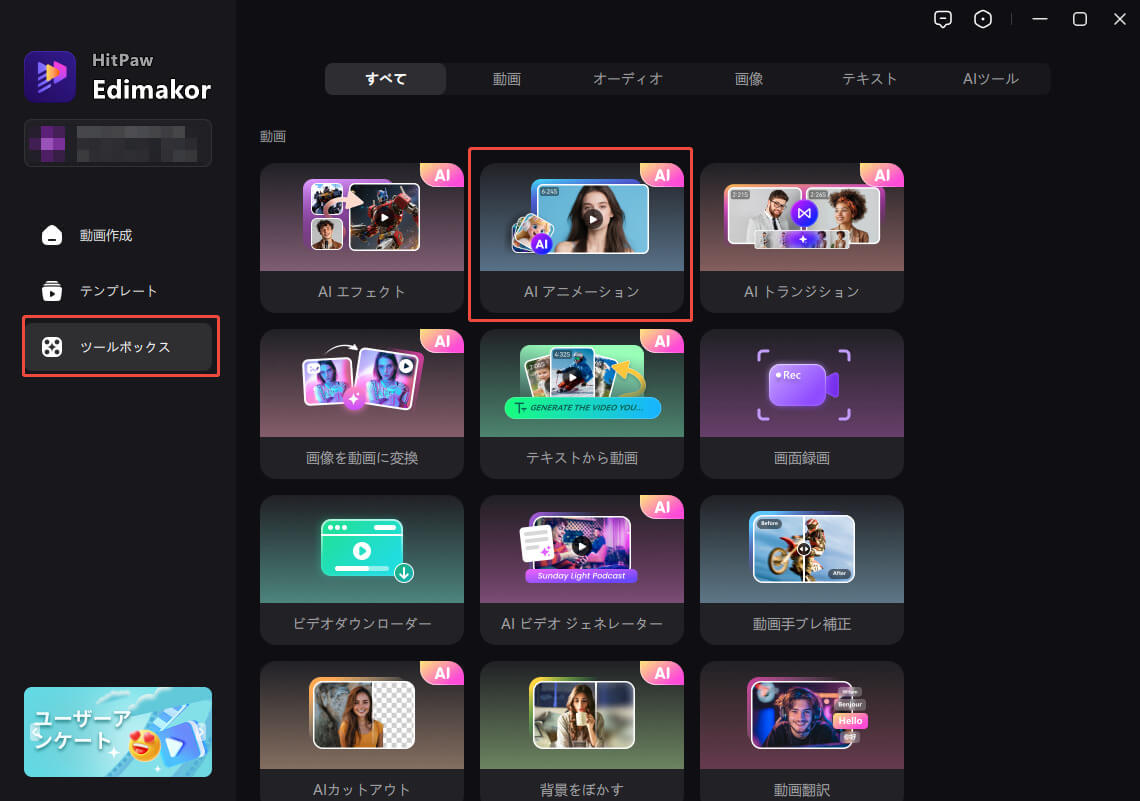Screen dimensions: 1140x801
Task: Open the ビデオダウンローダー tool
Action: [x=361, y=569]
